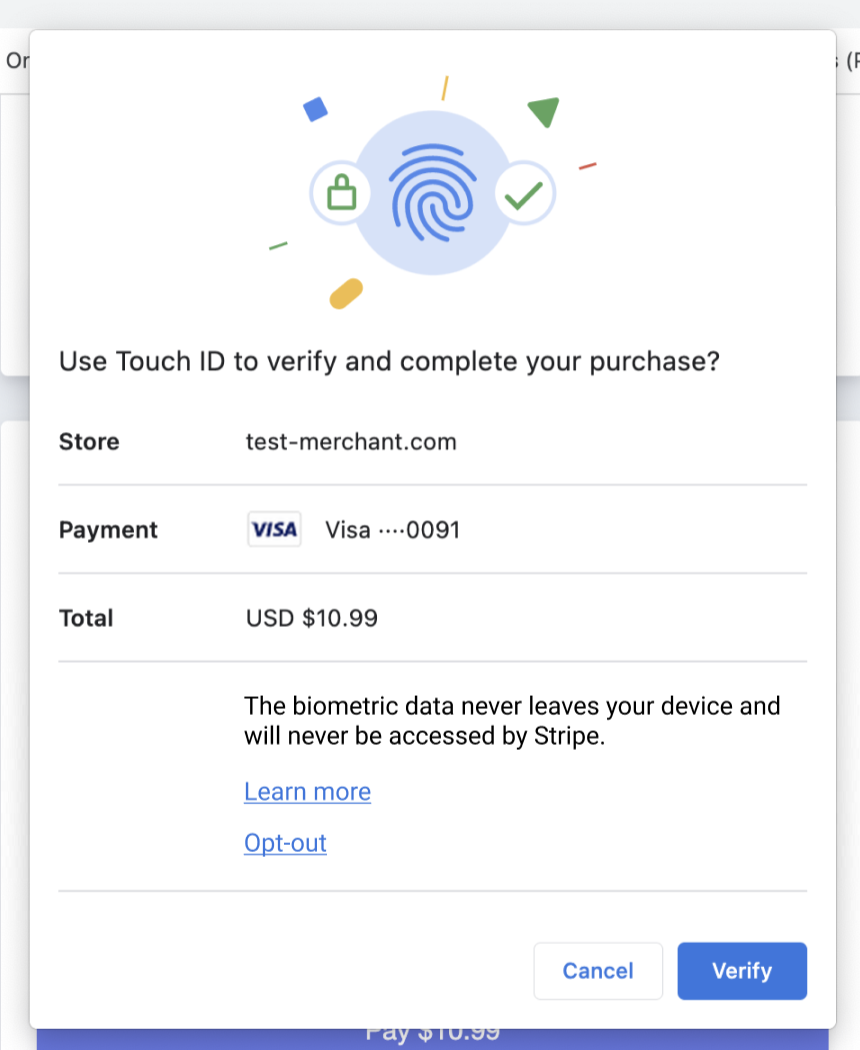Screen dimensions: 860x1050
Task: Click the fingerprint Touch ID icon
Action: (433, 193)
